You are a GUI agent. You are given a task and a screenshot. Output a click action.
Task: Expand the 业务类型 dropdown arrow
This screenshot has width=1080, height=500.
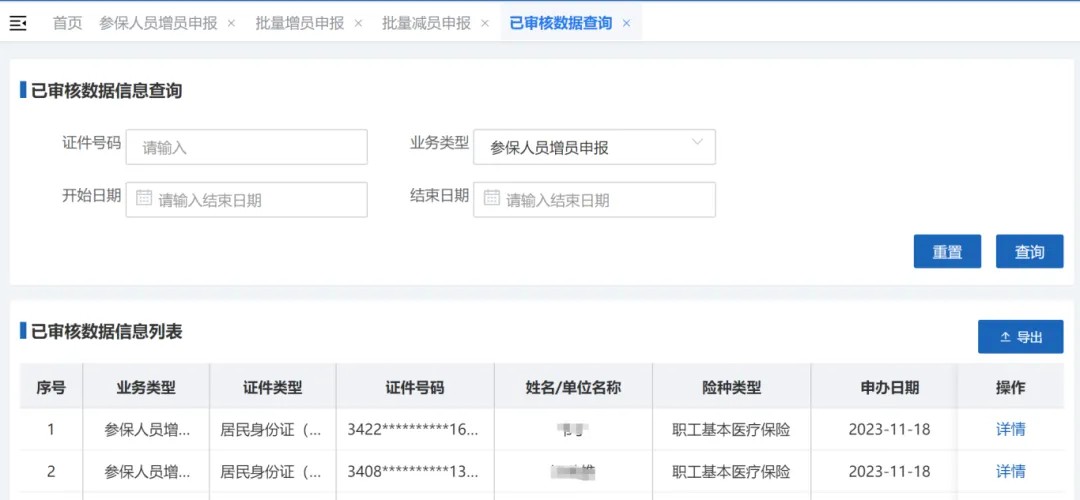click(697, 143)
